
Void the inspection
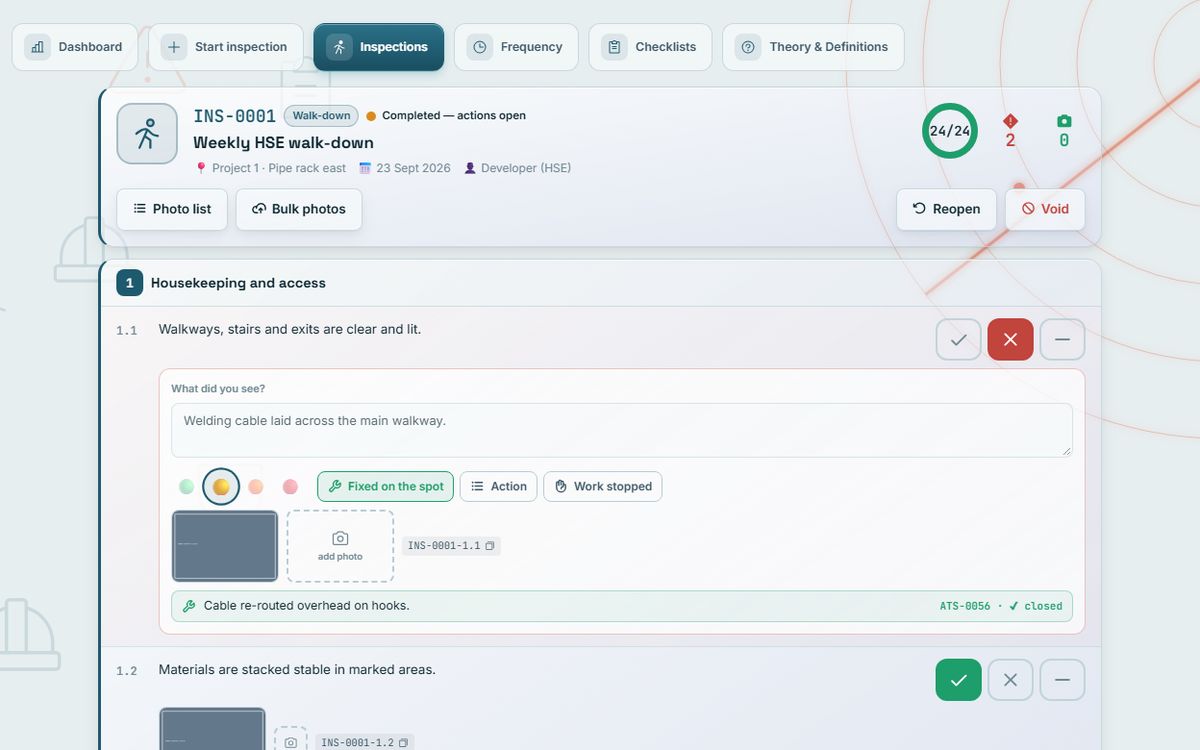[x=1045, y=209]
